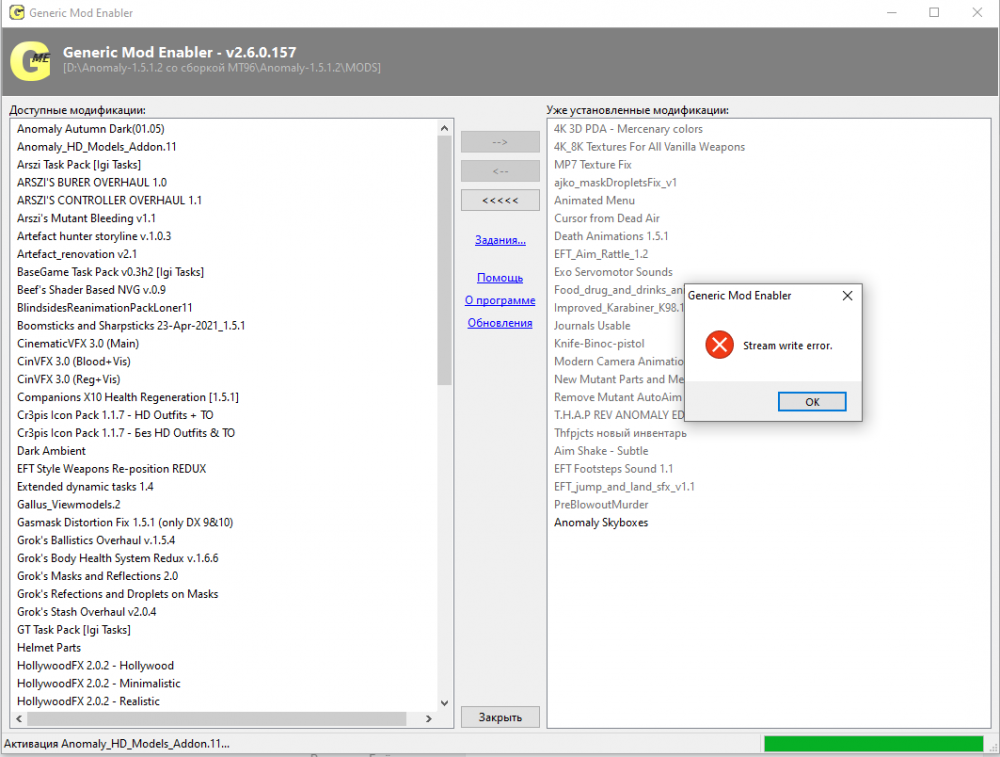Select CinVFX 3.0 (Reg+Vis)
Viewport: 1000px width, 757px height.
coord(69,379)
